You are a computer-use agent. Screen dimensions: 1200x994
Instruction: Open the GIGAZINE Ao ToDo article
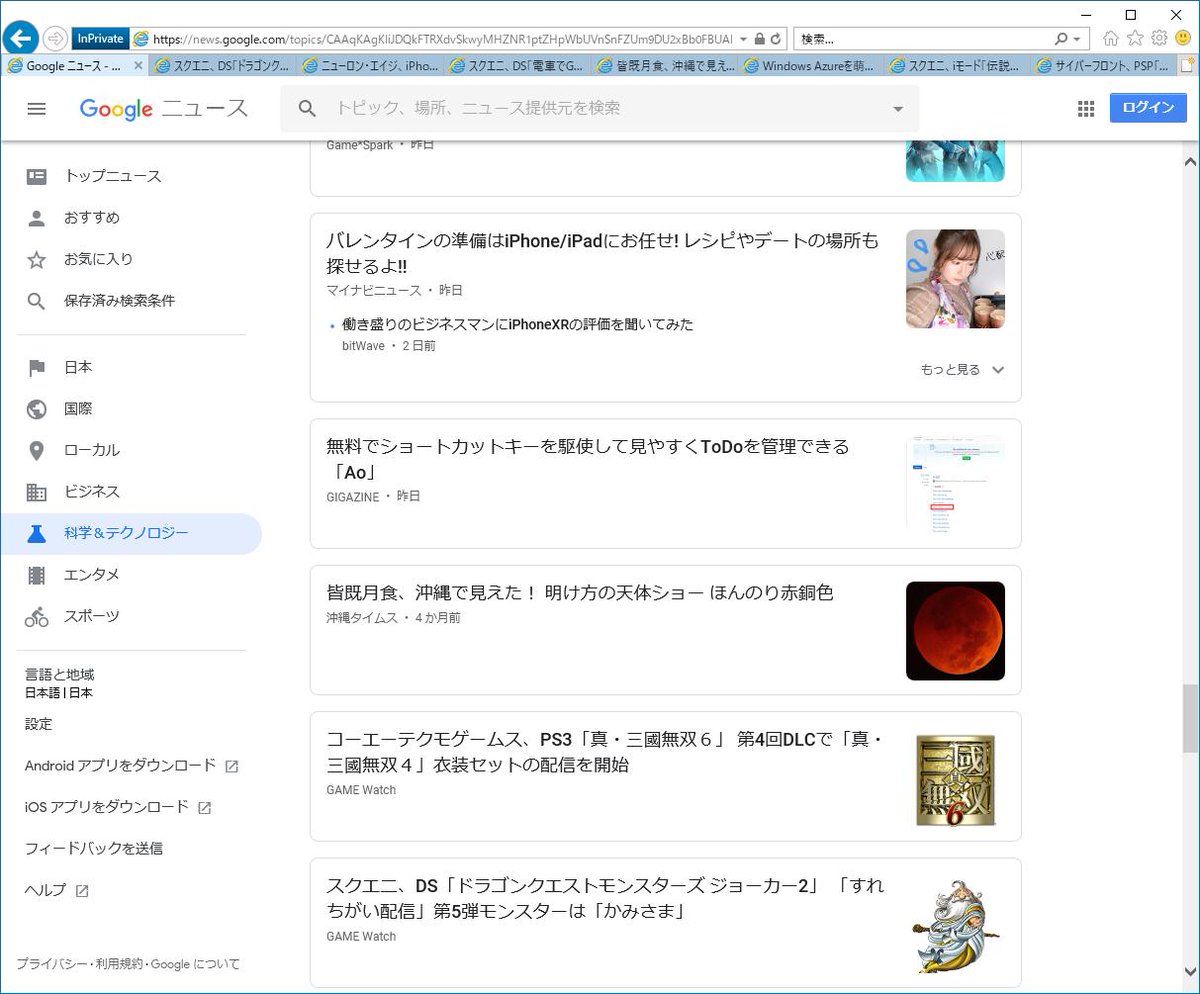click(x=588, y=459)
